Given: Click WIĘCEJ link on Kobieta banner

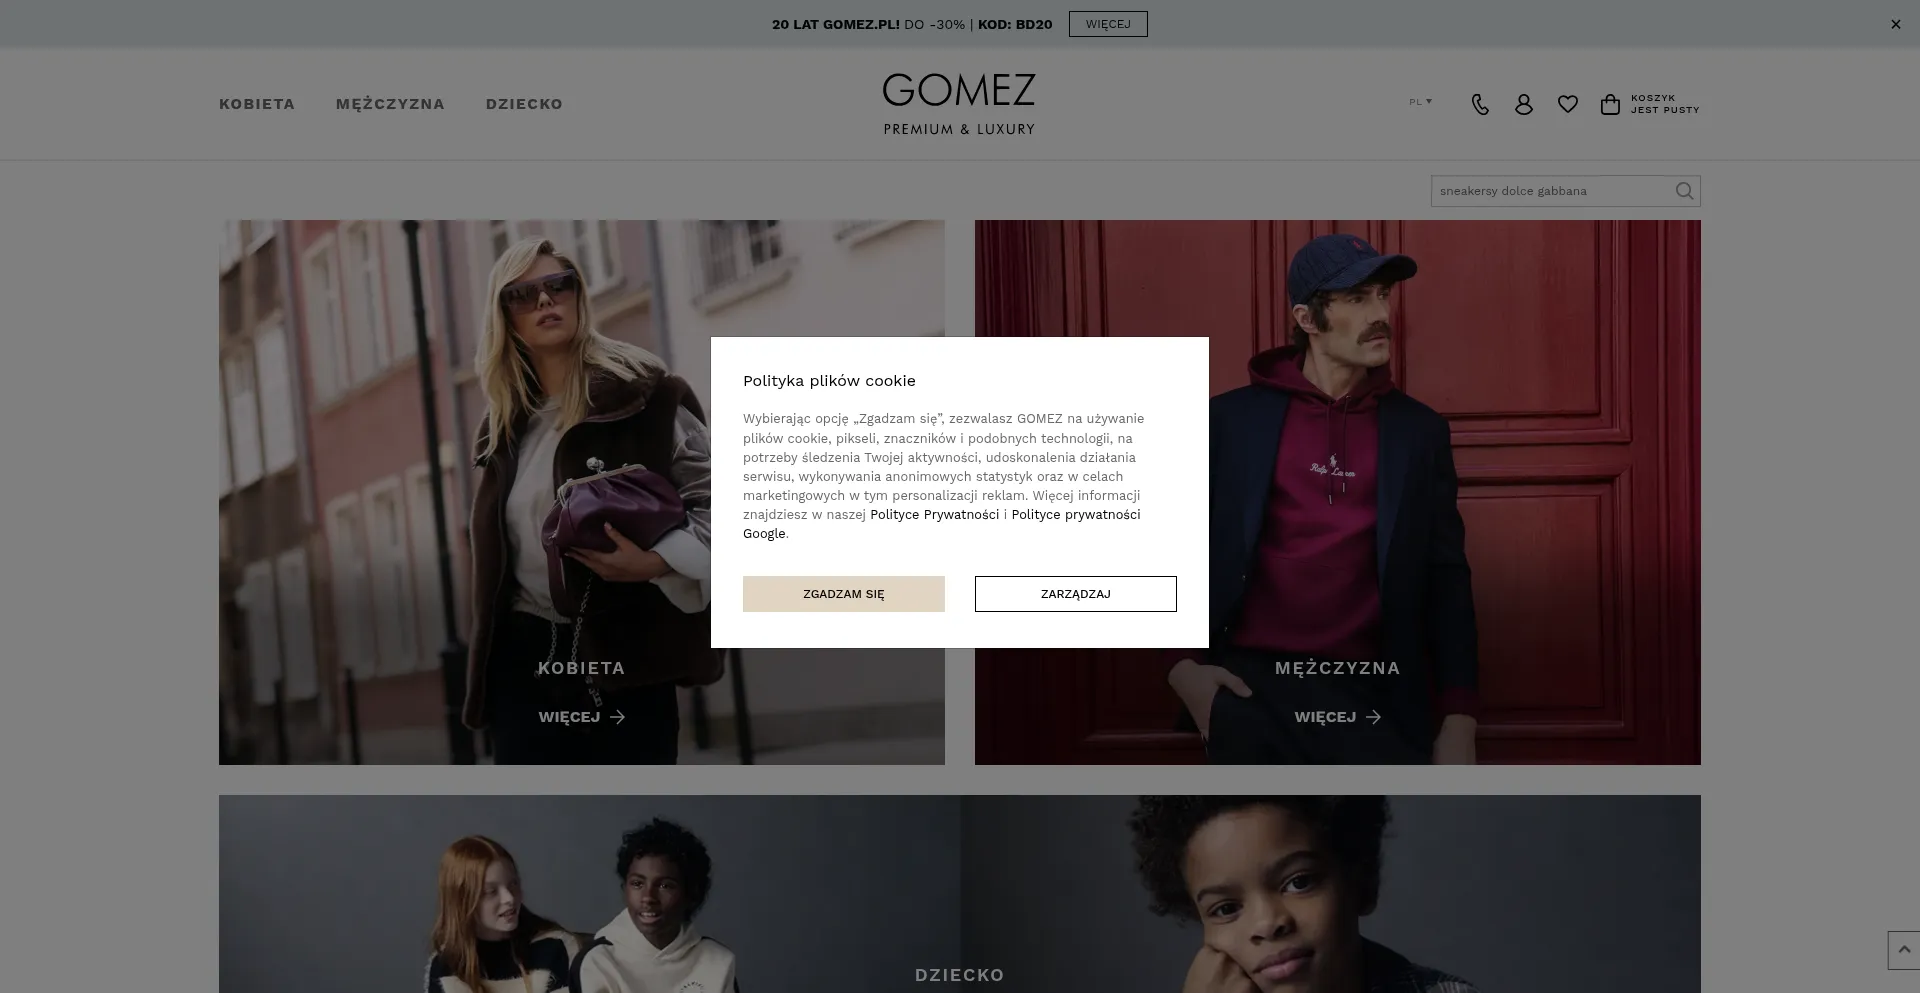Looking at the screenshot, I should [x=582, y=717].
